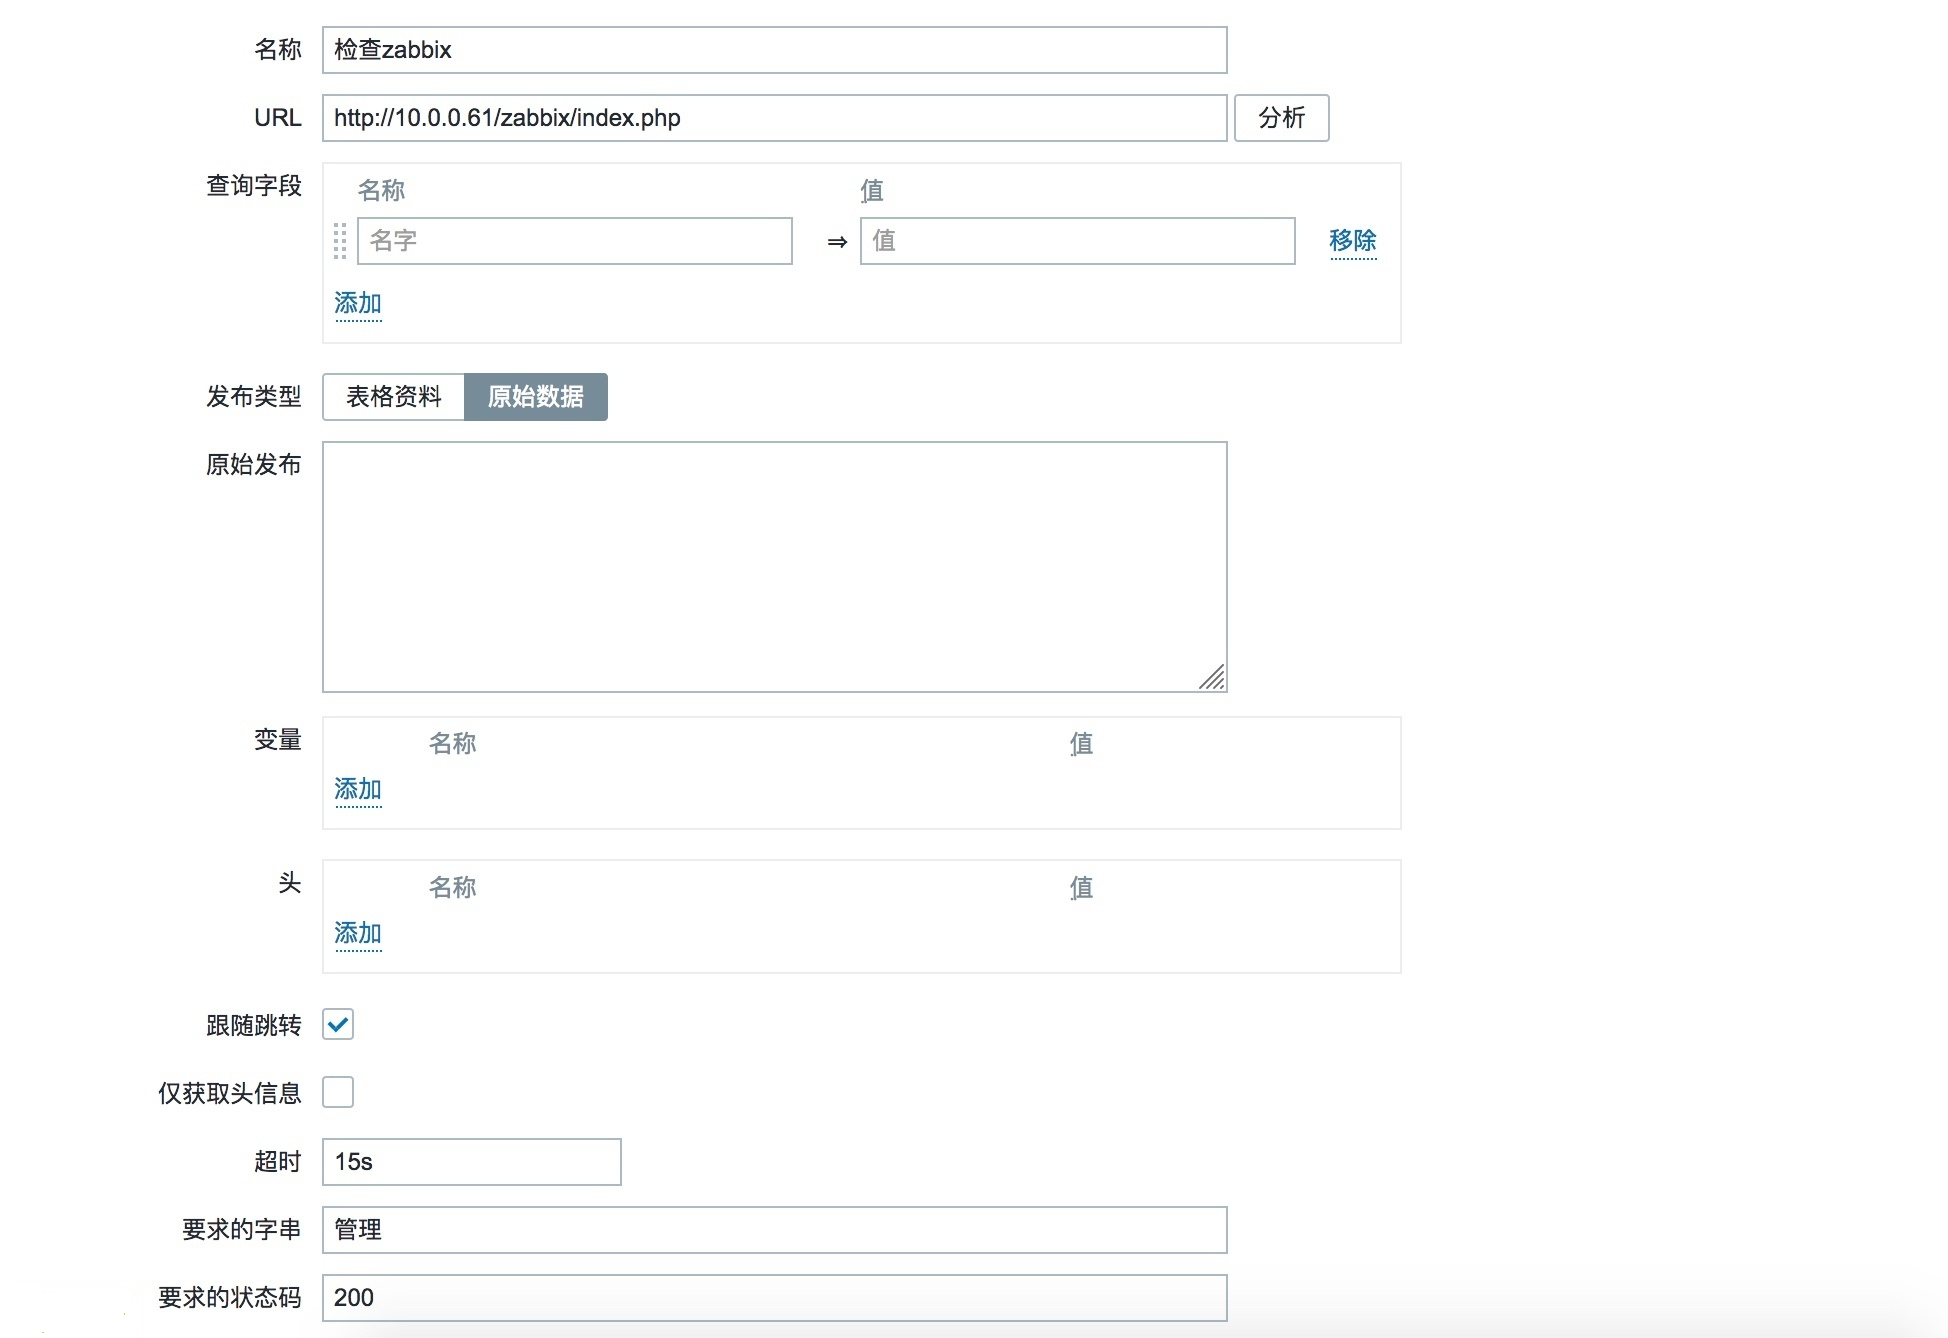The width and height of the screenshot is (1948, 1338).
Task: Select the 原始数据 post type
Action: click(x=536, y=397)
